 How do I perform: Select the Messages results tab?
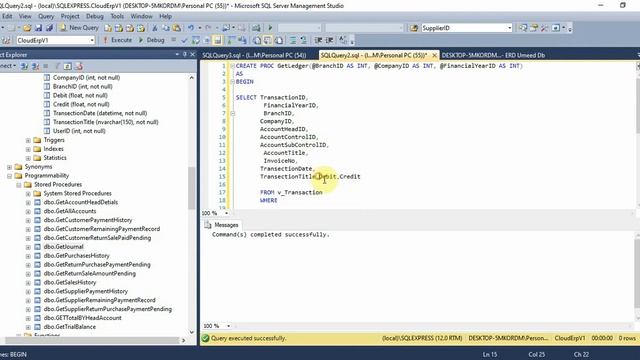tap(222, 225)
